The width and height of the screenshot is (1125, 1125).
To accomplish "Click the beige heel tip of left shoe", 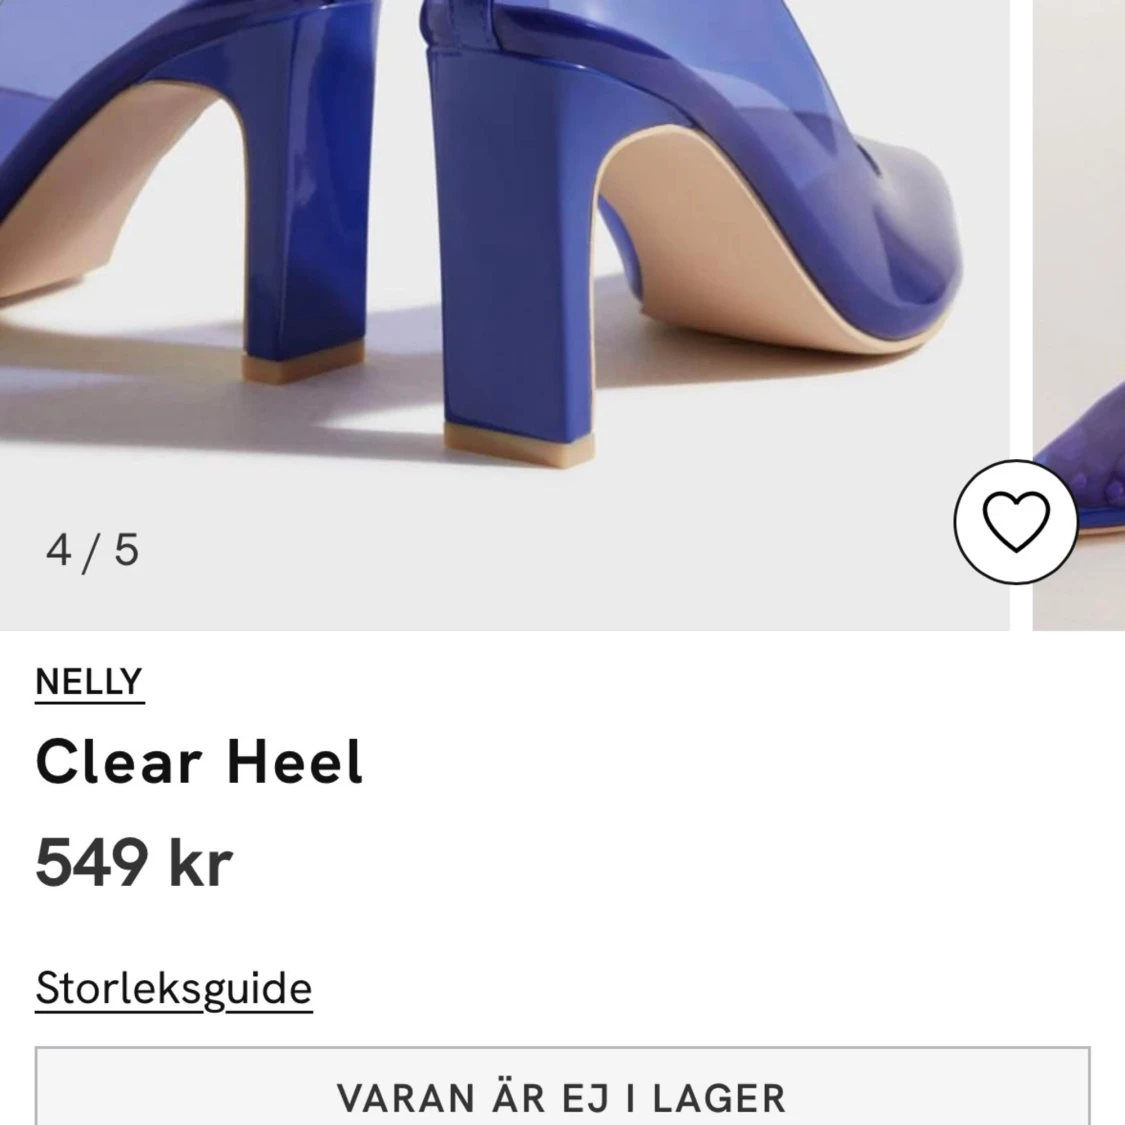I will pos(301,362).
